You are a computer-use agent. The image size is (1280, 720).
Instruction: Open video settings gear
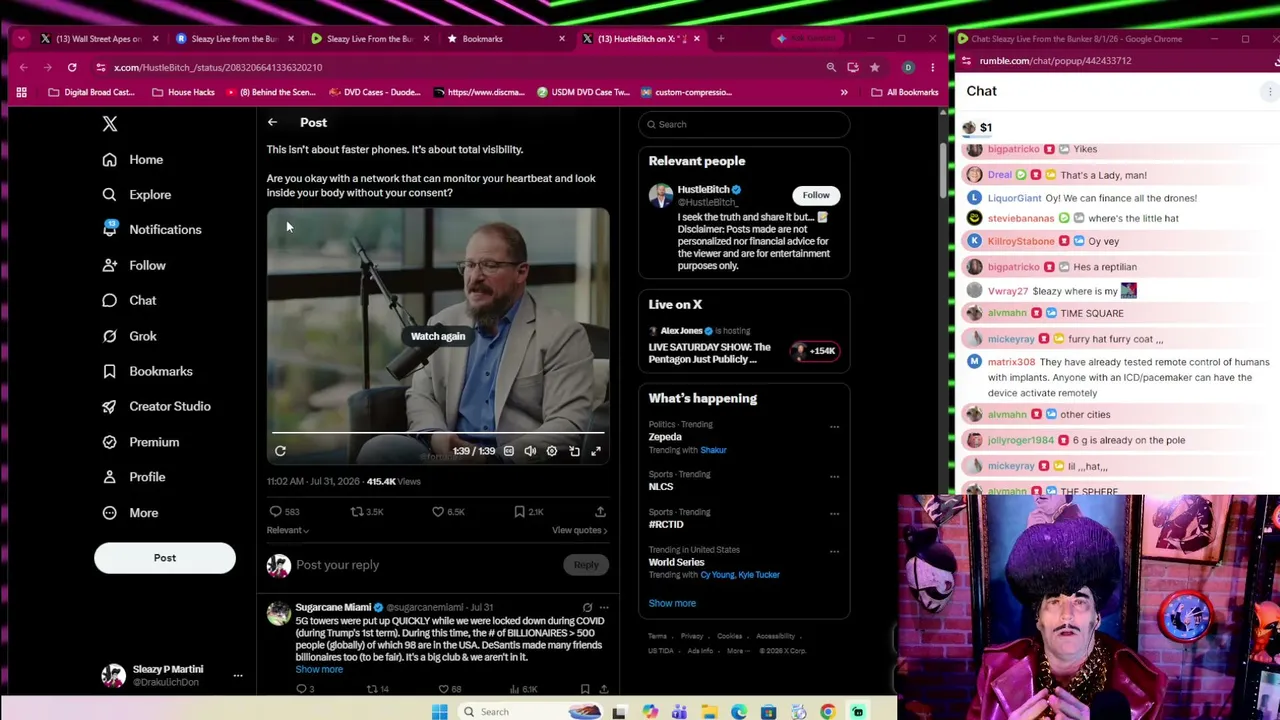[552, 451]
